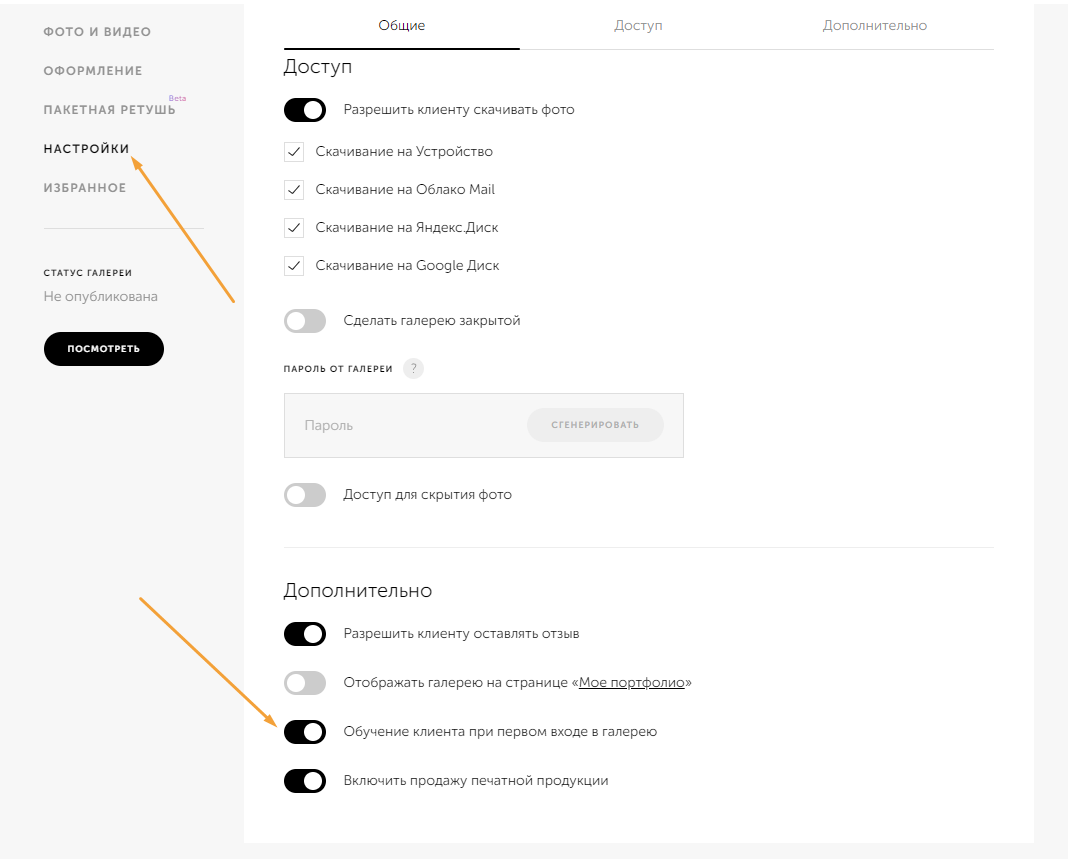Uncheck Скачивание на Облако Mail checkbox
This screenshot has width=1068, height=859.
click(x=294, y=190)
